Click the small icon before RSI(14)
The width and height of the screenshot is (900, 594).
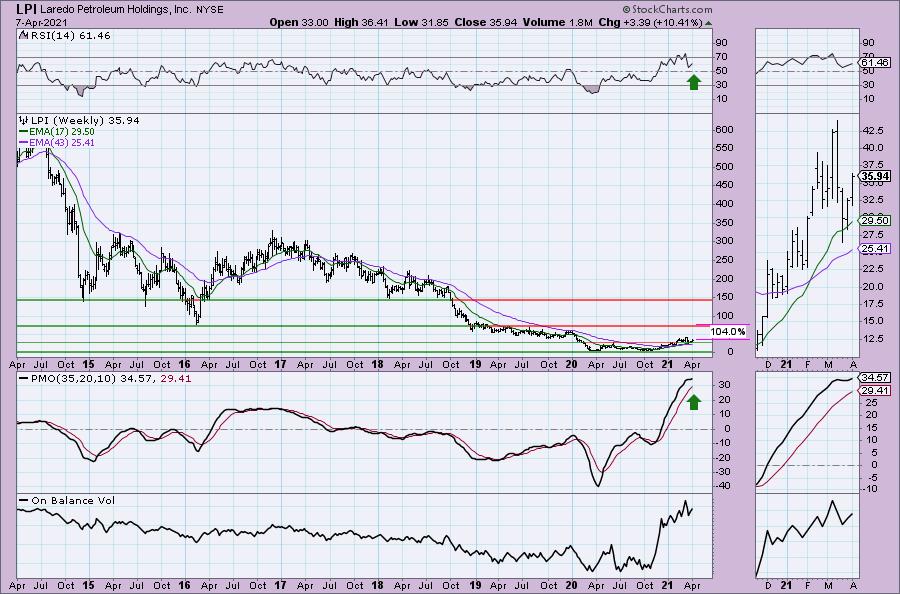coord(23,35)
